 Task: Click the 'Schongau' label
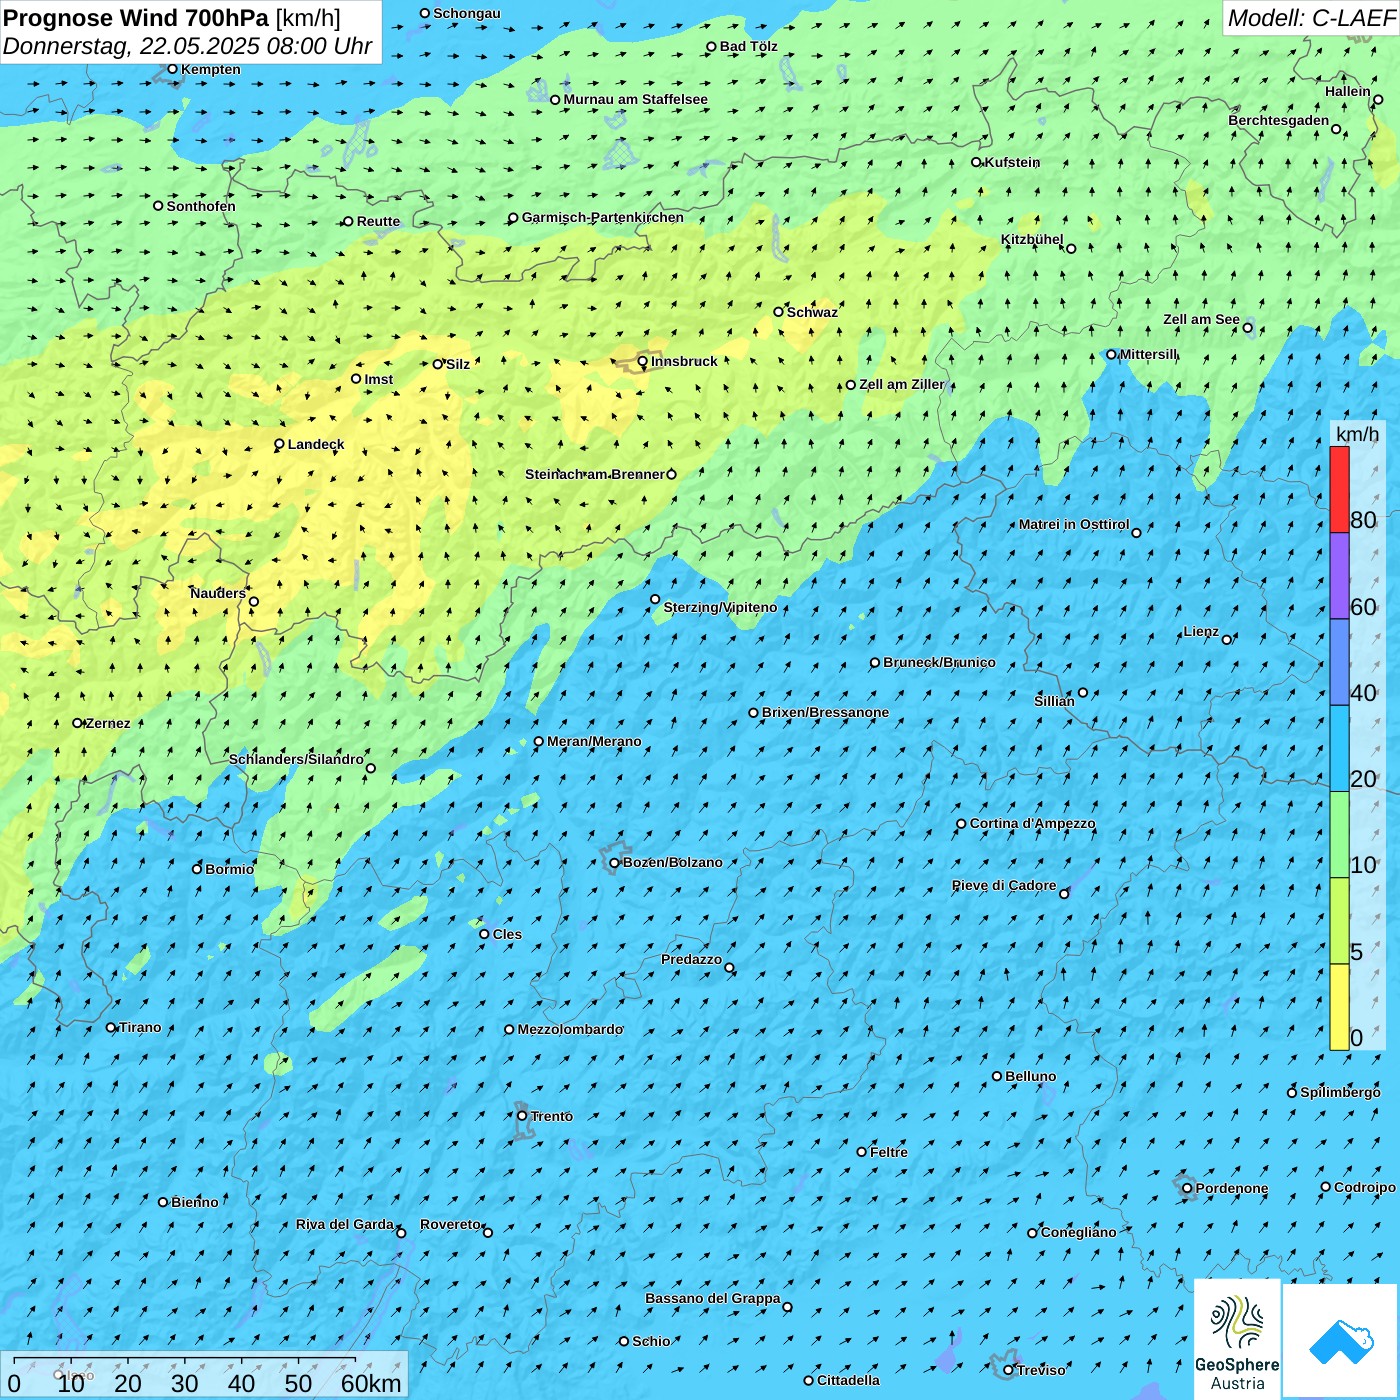[x=467, y=13]
